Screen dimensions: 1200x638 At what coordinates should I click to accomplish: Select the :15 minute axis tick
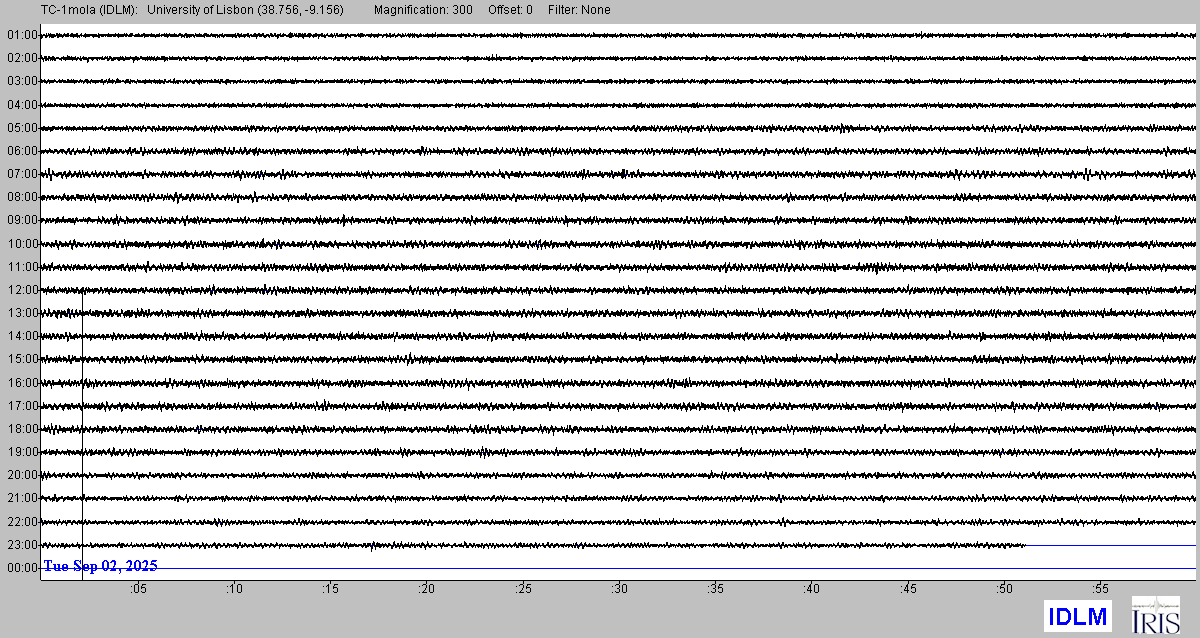(x=331, y=589)
